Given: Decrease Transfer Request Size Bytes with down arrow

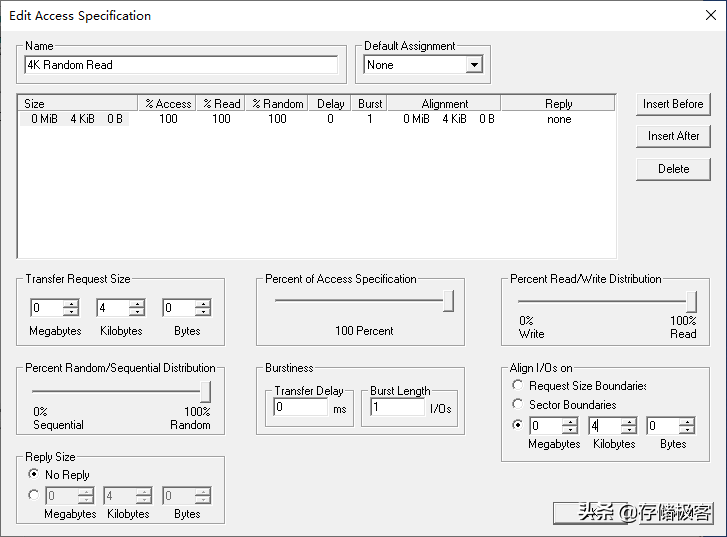Looking at the screenshot, I should click(x=203, y=312).
